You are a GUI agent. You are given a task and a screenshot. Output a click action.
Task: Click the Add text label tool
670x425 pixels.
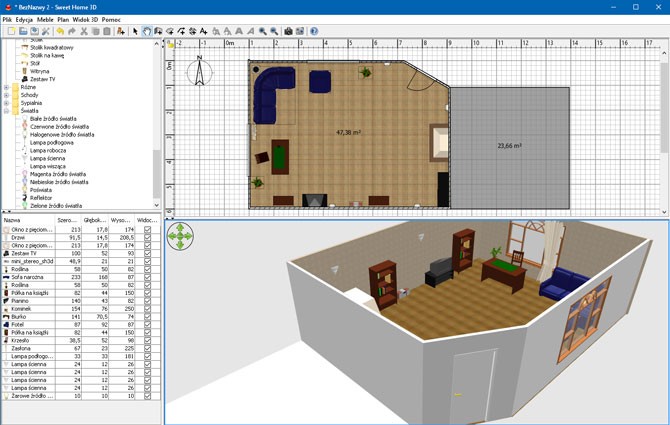click(x=203, y=31)
